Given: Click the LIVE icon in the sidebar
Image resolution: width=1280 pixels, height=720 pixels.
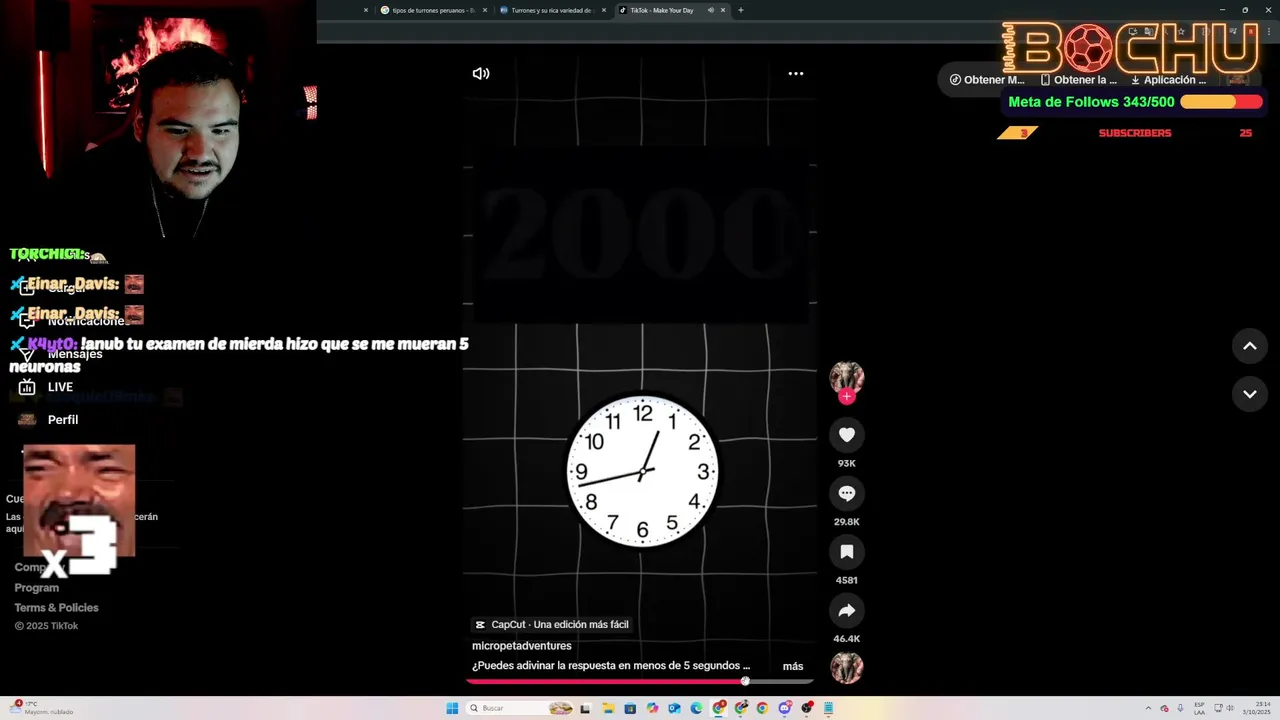Looking at the screenshot, I should pos(27,387).
